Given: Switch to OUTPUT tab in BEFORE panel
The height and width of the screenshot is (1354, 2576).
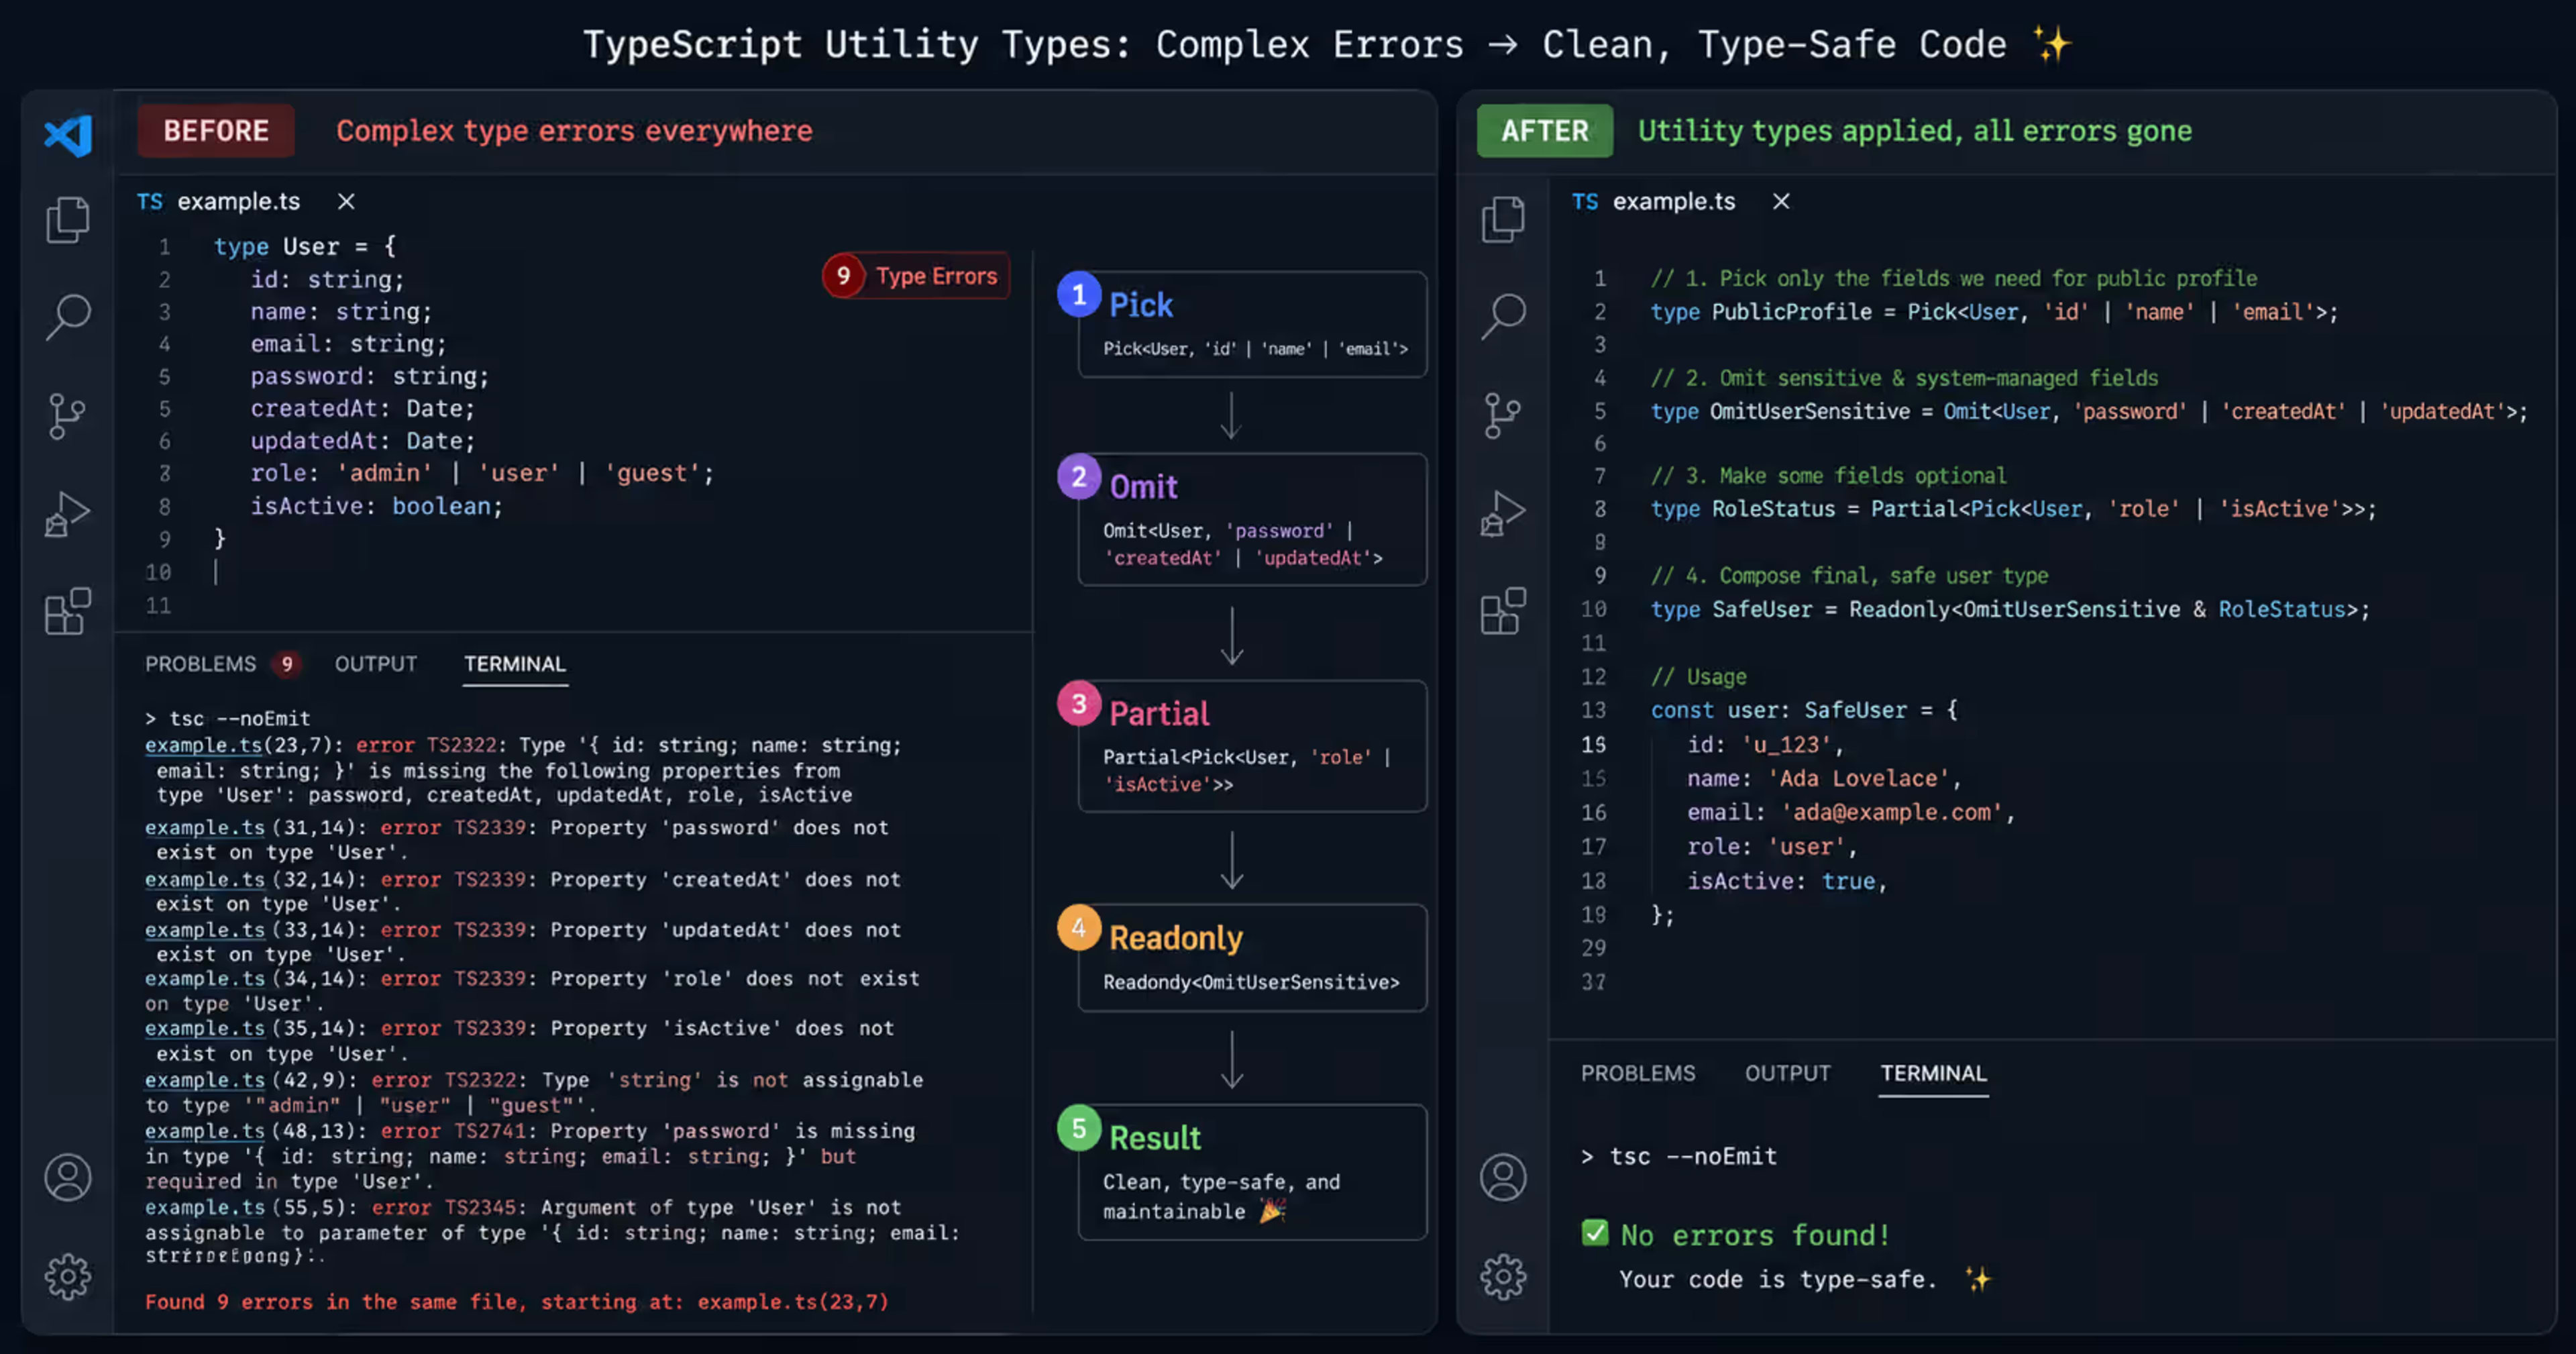Looking at the screenshot, I should (376, 664).
